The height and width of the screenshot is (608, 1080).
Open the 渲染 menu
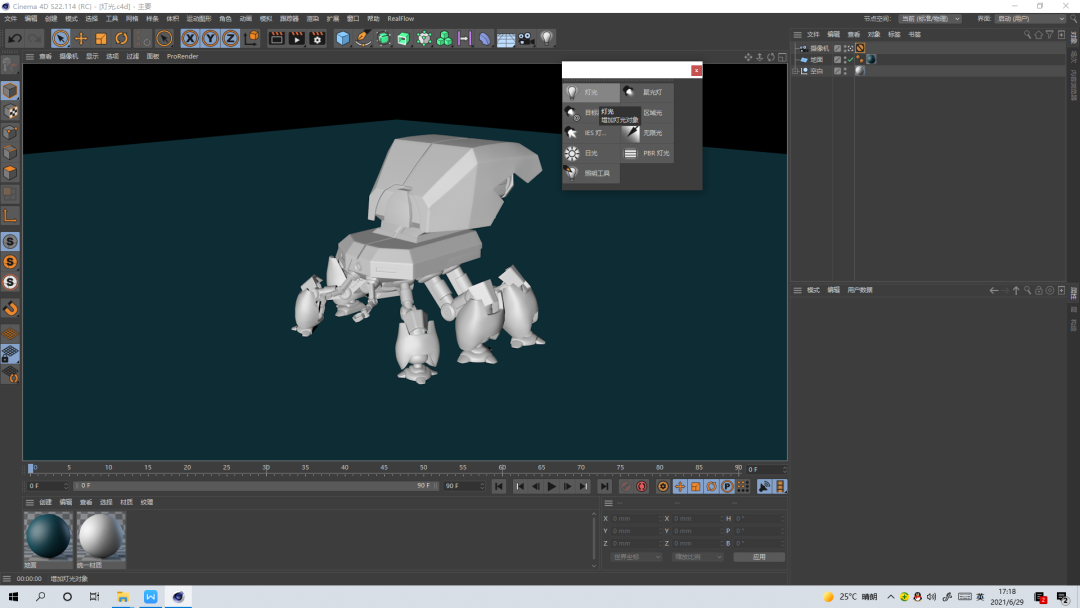312,19
